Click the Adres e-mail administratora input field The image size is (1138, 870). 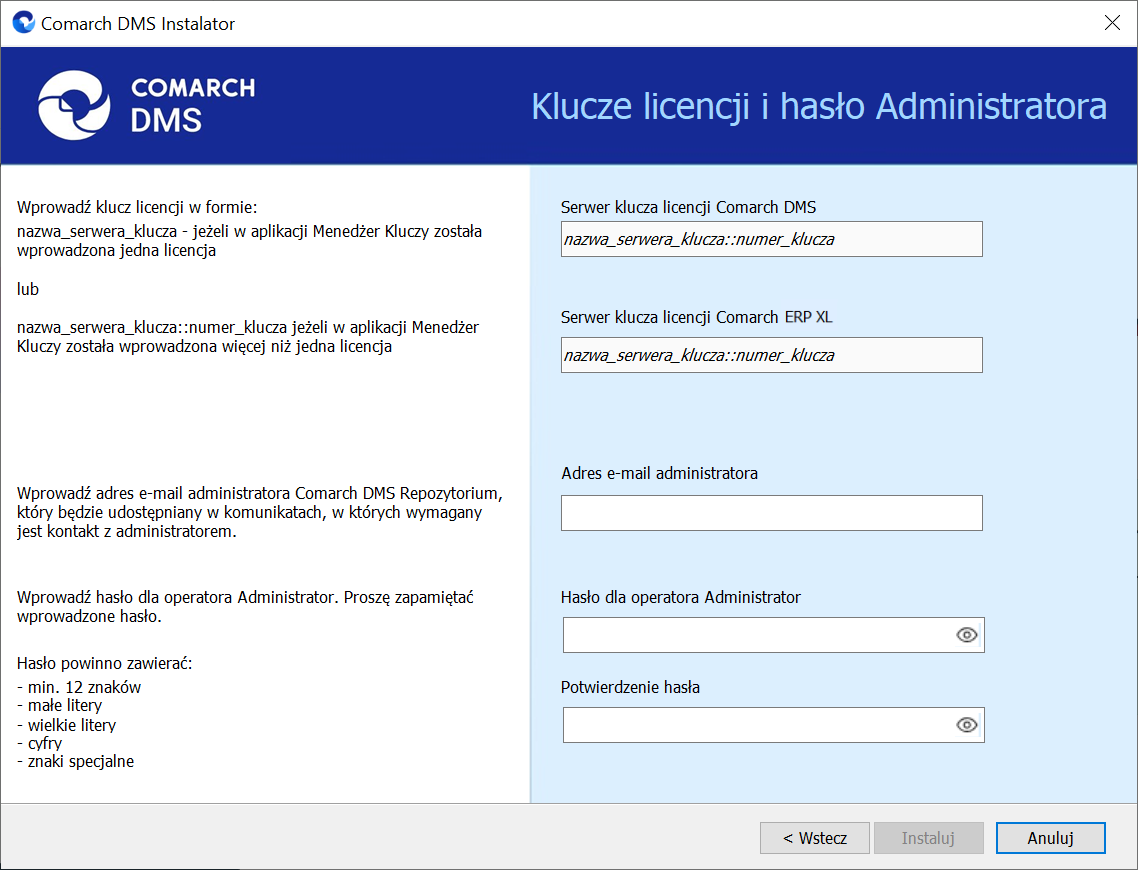pyautogui.click(x=771, y=513)
